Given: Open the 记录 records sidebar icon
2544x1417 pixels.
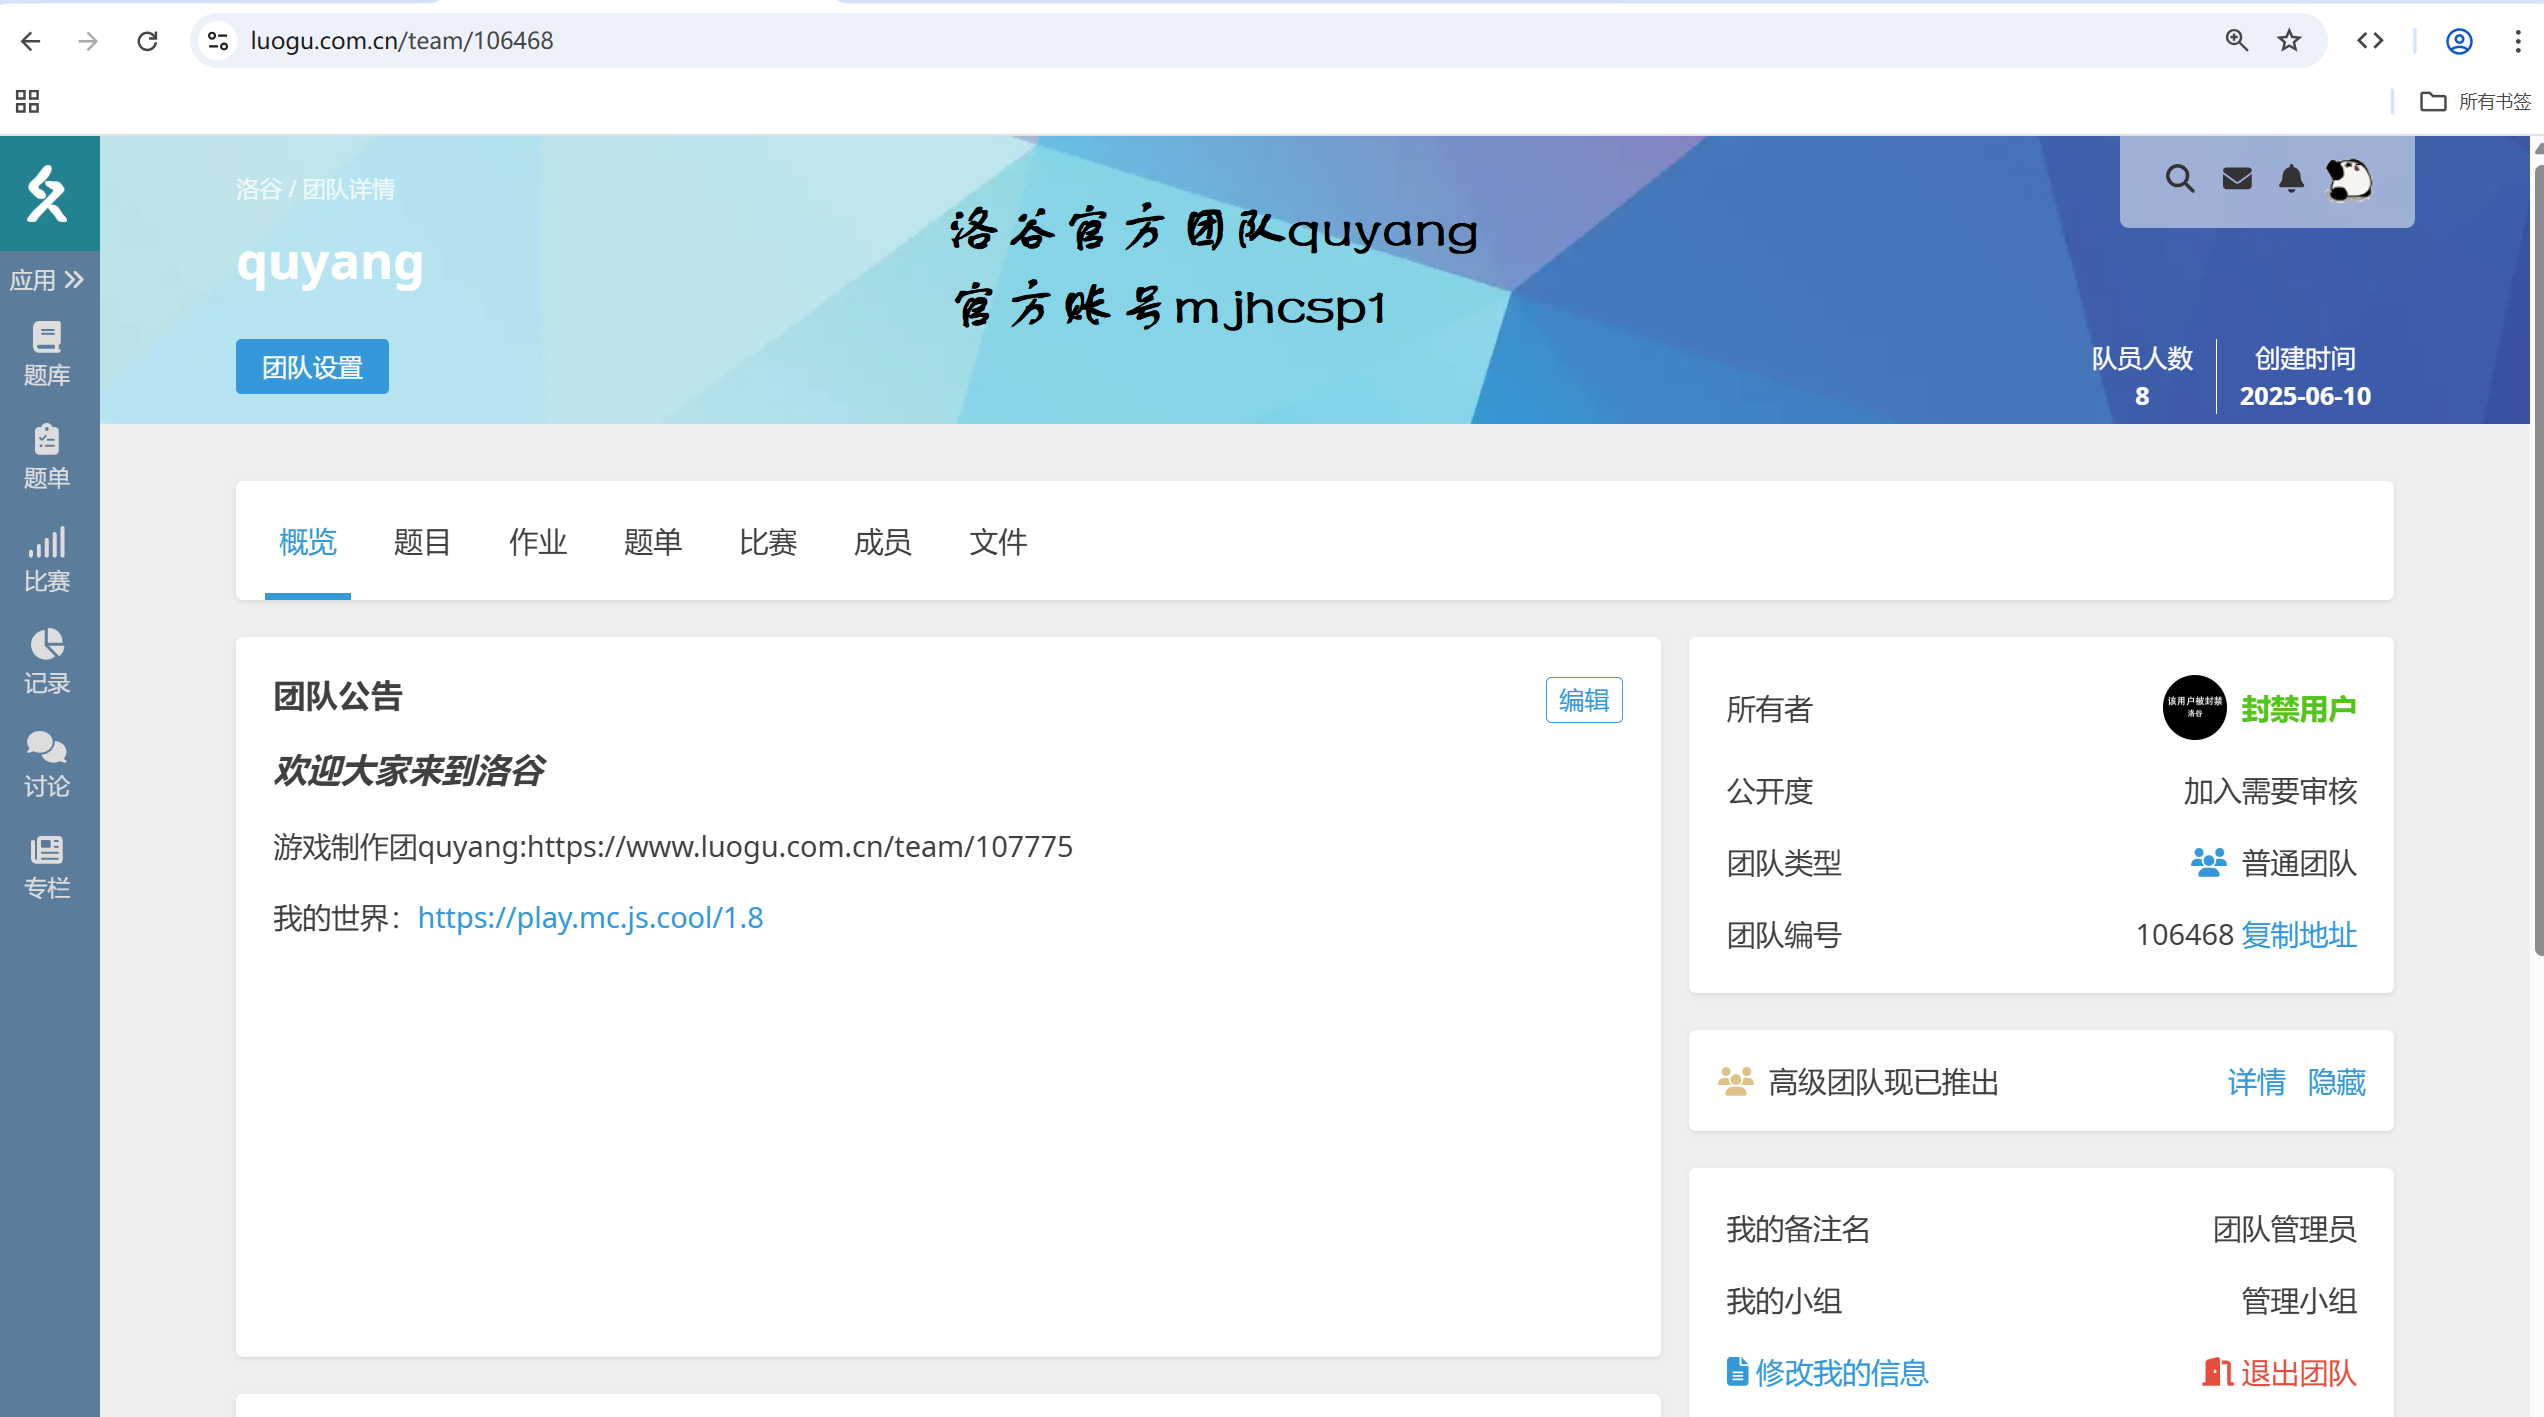Looking at the screenshot, I should click(47, 661).
